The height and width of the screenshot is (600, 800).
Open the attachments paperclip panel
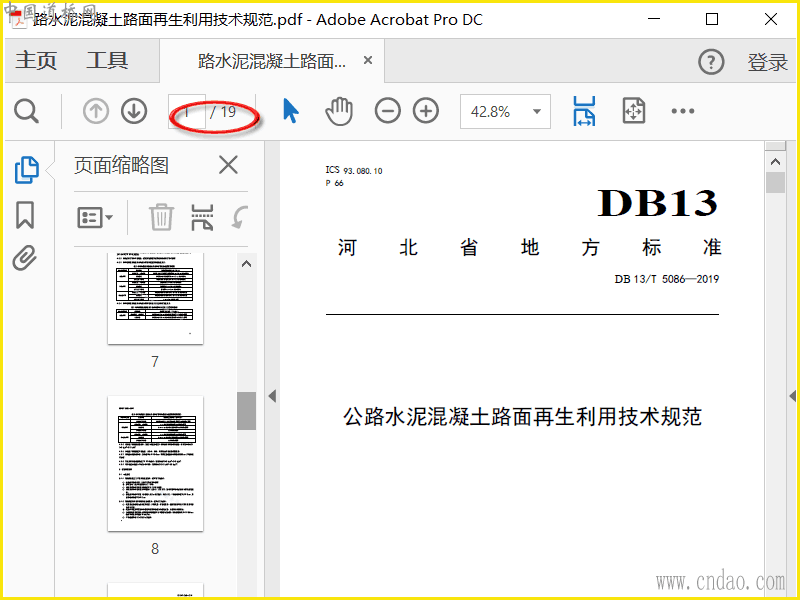(24, 258)
